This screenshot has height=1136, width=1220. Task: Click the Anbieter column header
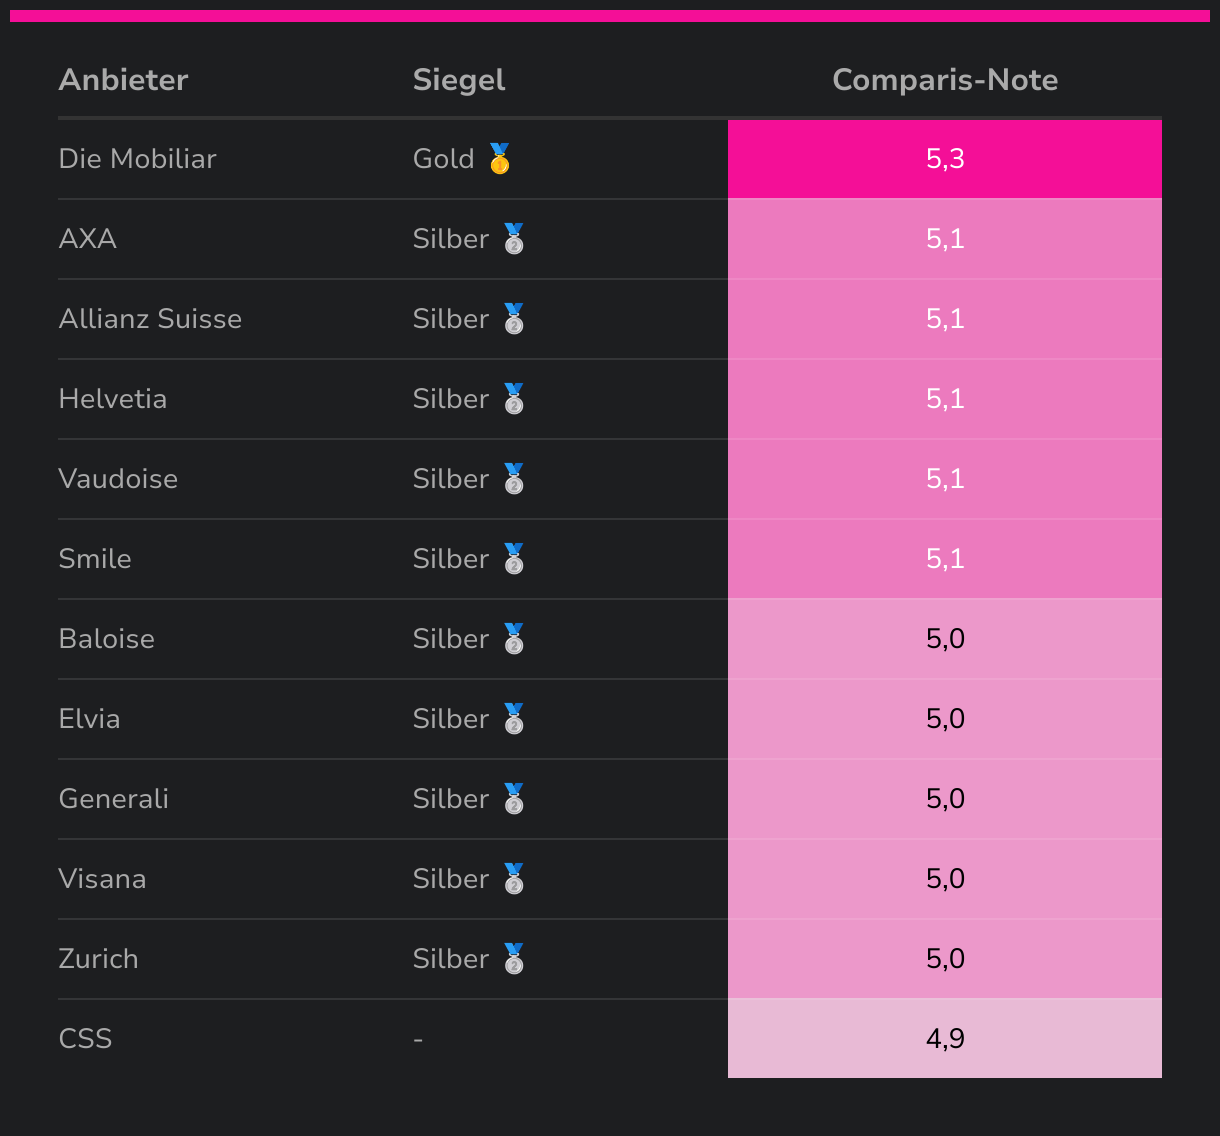point(123,80)
